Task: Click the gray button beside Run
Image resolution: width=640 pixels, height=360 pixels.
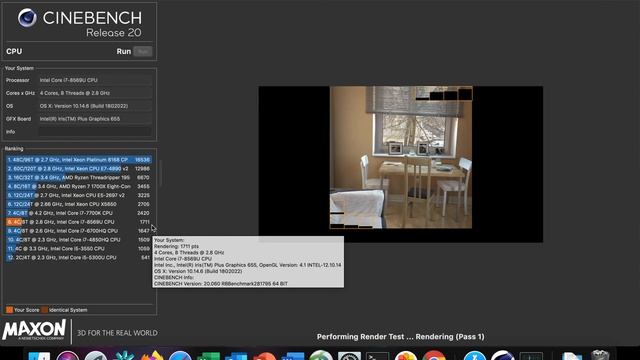Action: click(x=143, y=51)
